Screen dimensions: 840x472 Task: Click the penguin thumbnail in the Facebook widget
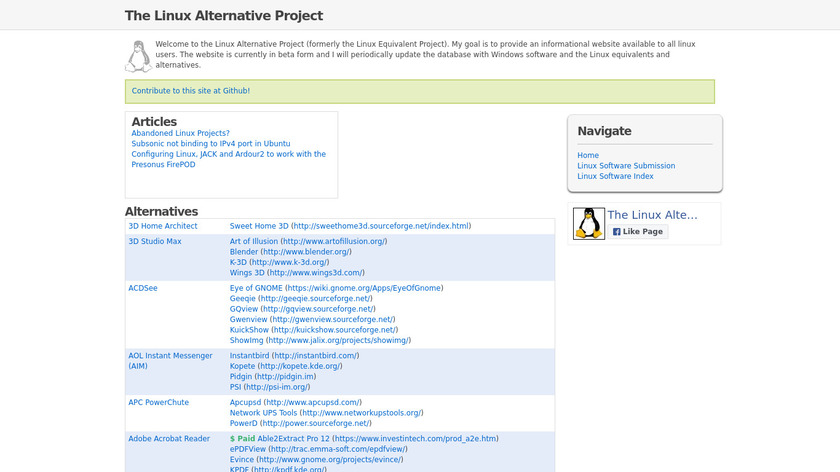[589, 223]
